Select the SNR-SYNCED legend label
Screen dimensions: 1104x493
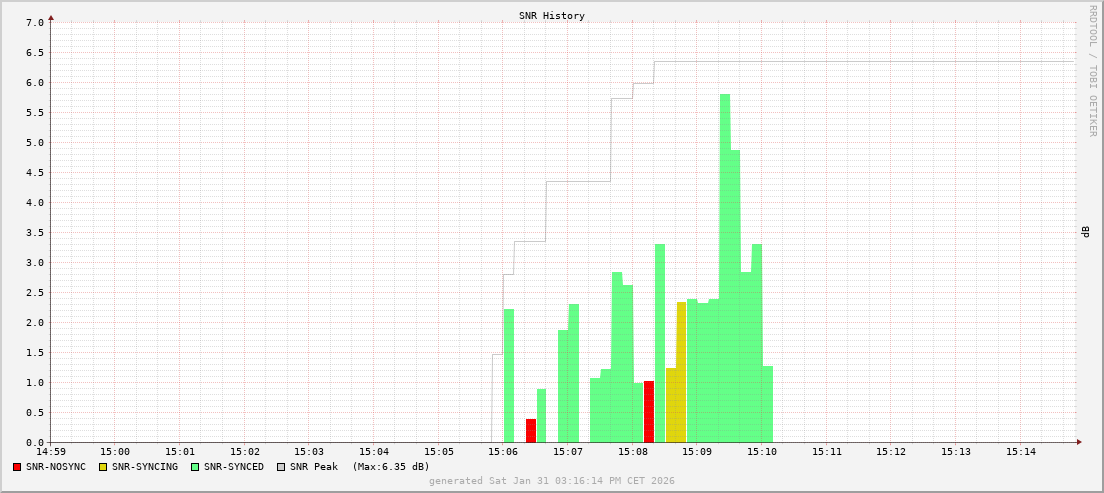click(233, 467)
